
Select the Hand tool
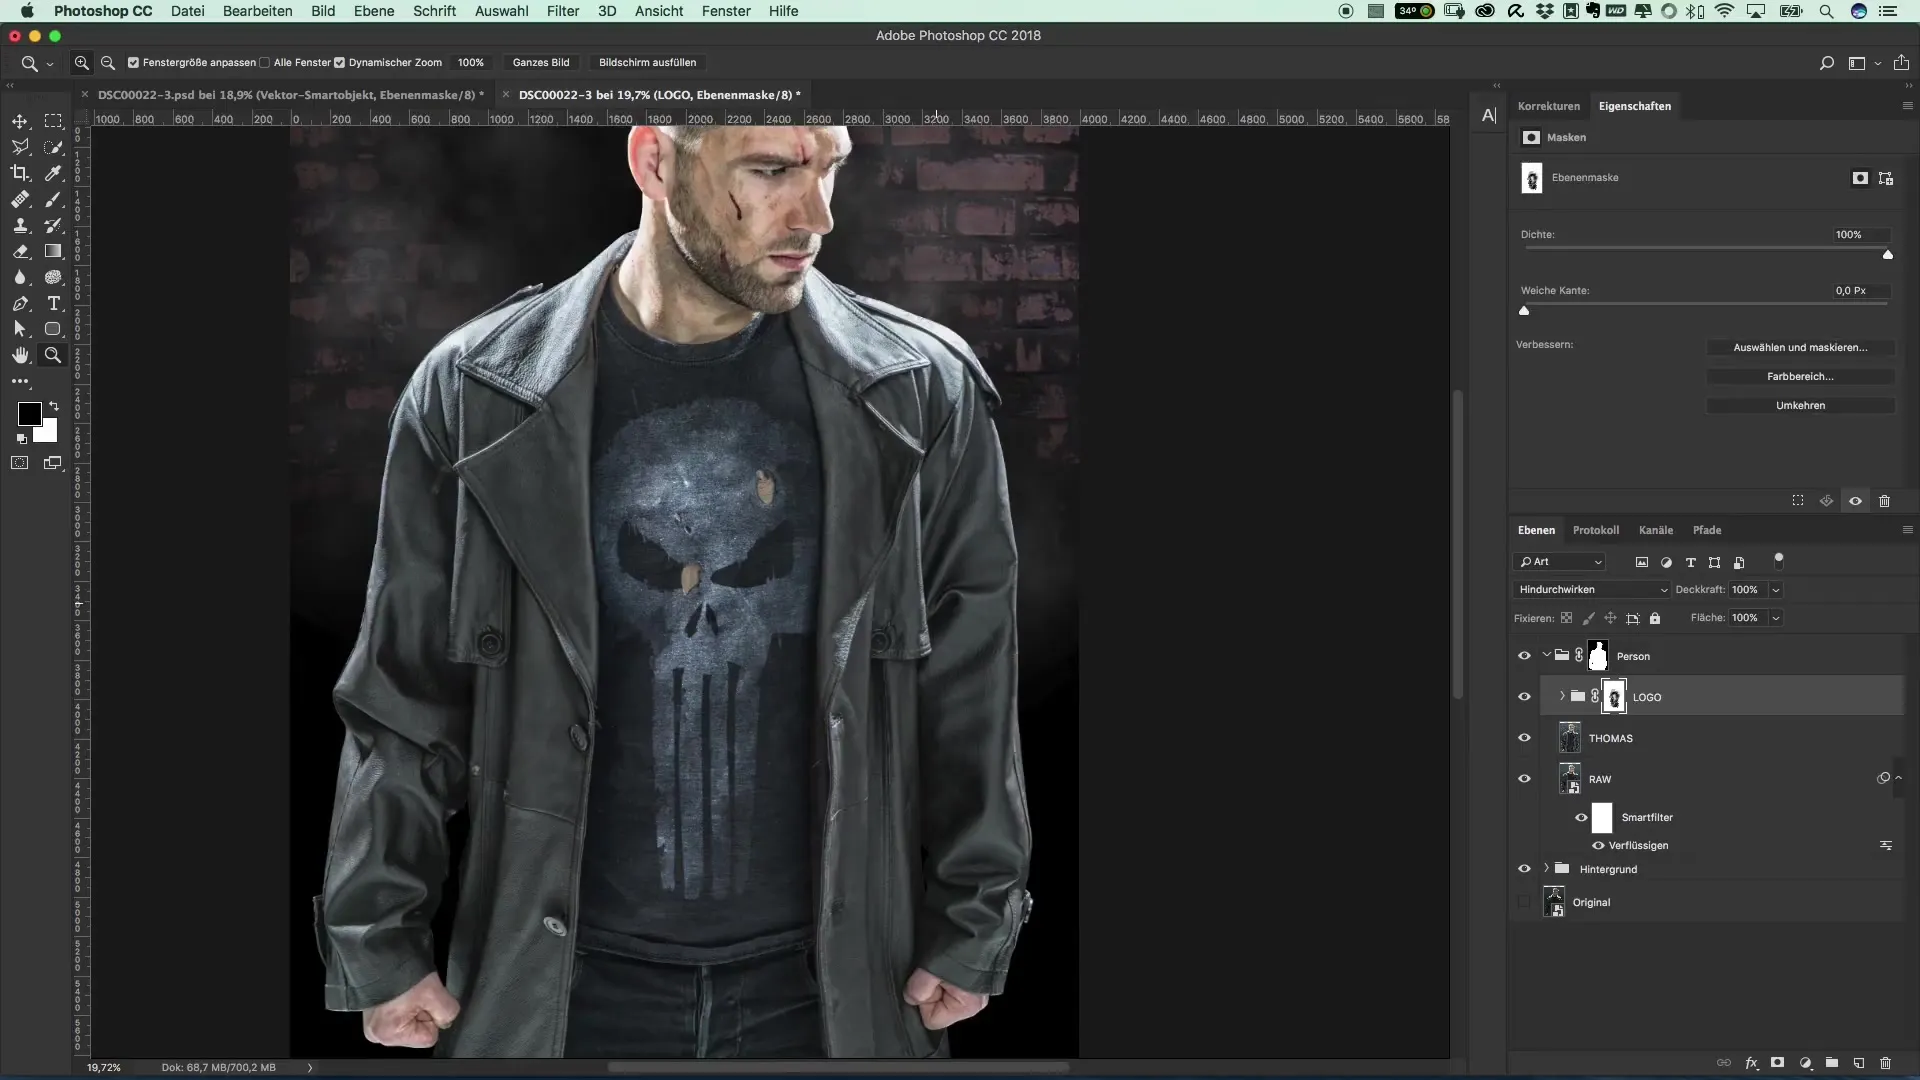20,355
